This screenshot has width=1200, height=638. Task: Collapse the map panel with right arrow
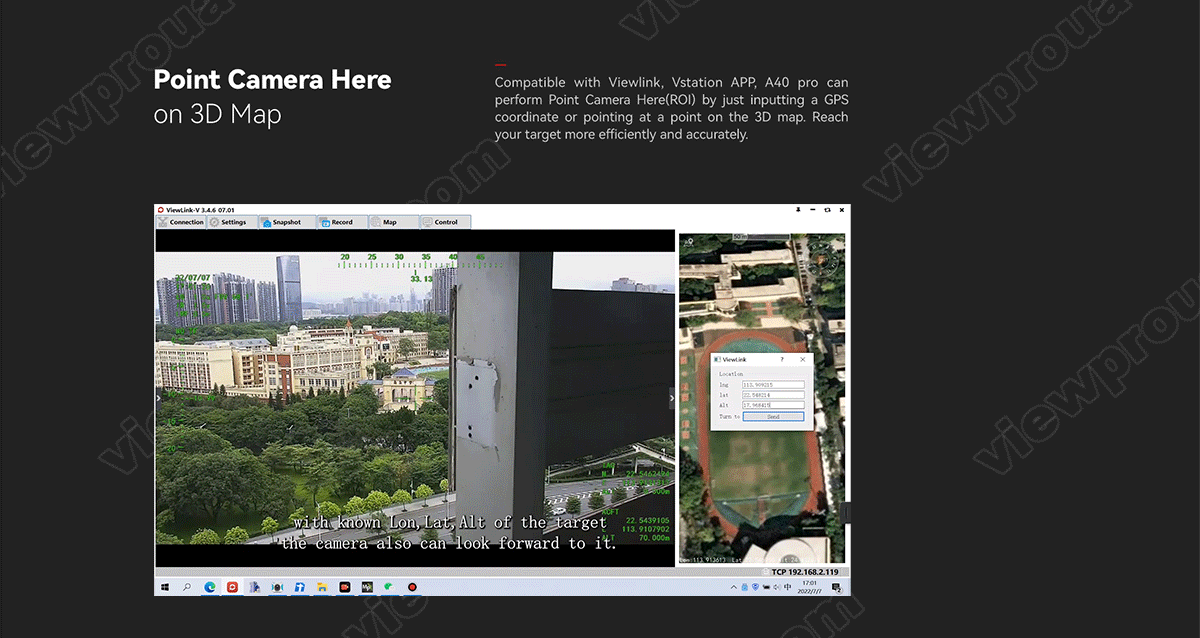click(x=672, y=398)
